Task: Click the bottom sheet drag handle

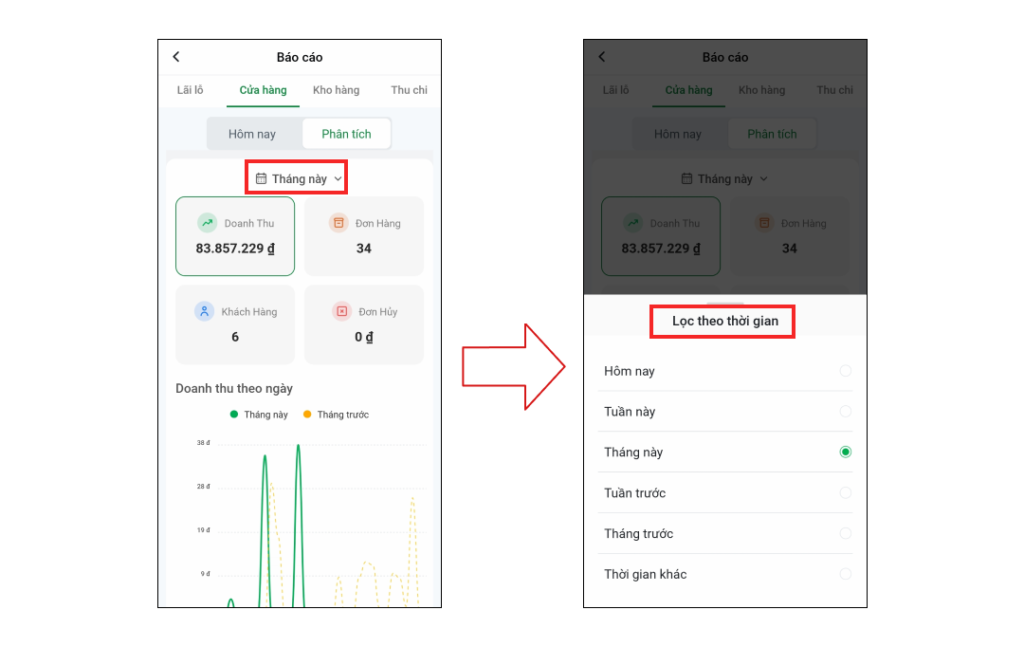Action: point(725,303)
